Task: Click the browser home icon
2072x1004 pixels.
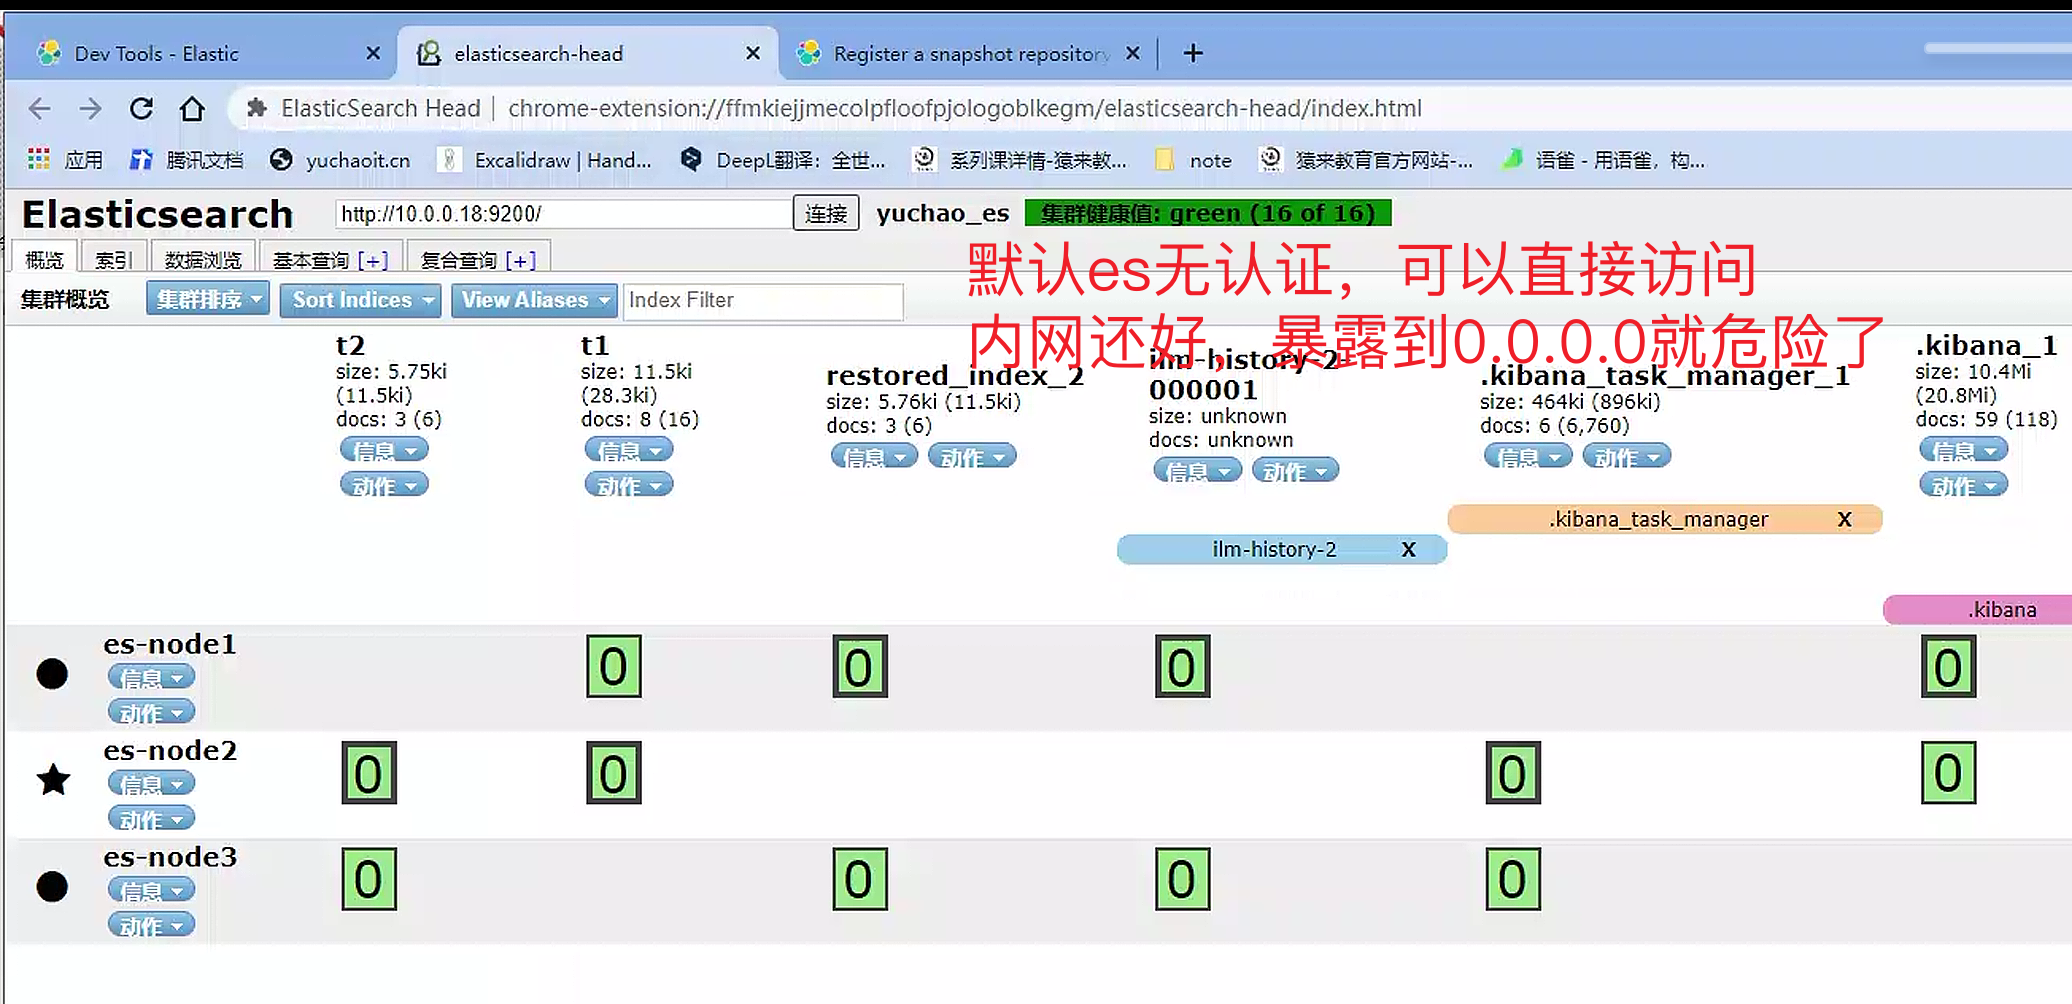Action: pos(192,109)
